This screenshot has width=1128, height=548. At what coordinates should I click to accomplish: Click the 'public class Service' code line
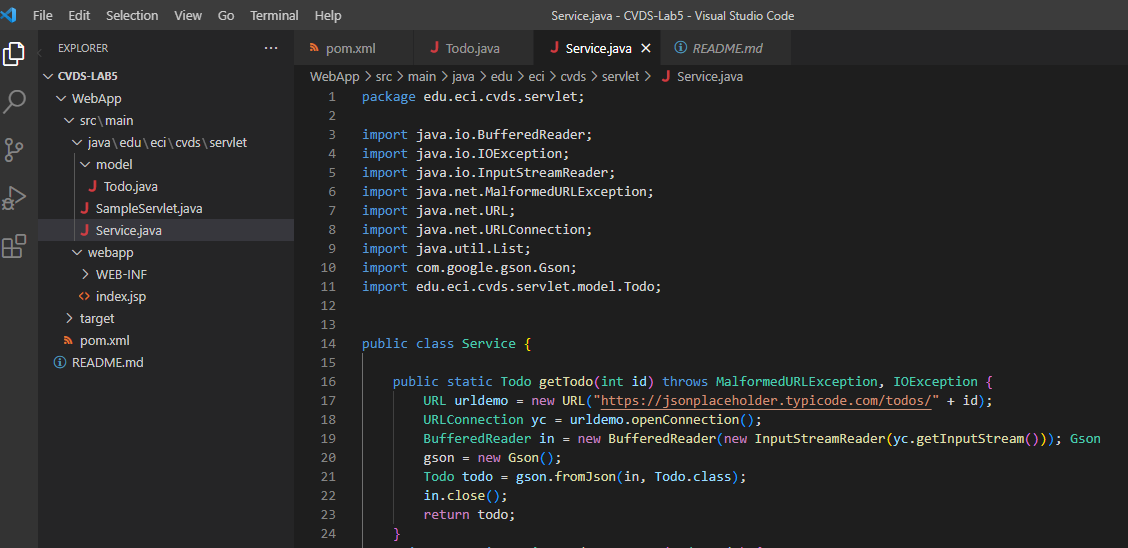pyautogui.click(x=446, y=344)
